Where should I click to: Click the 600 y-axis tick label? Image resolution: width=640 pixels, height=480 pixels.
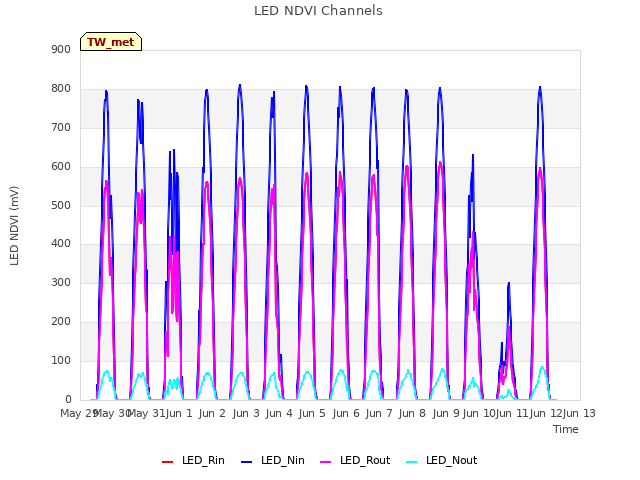[x=61, y=167]
